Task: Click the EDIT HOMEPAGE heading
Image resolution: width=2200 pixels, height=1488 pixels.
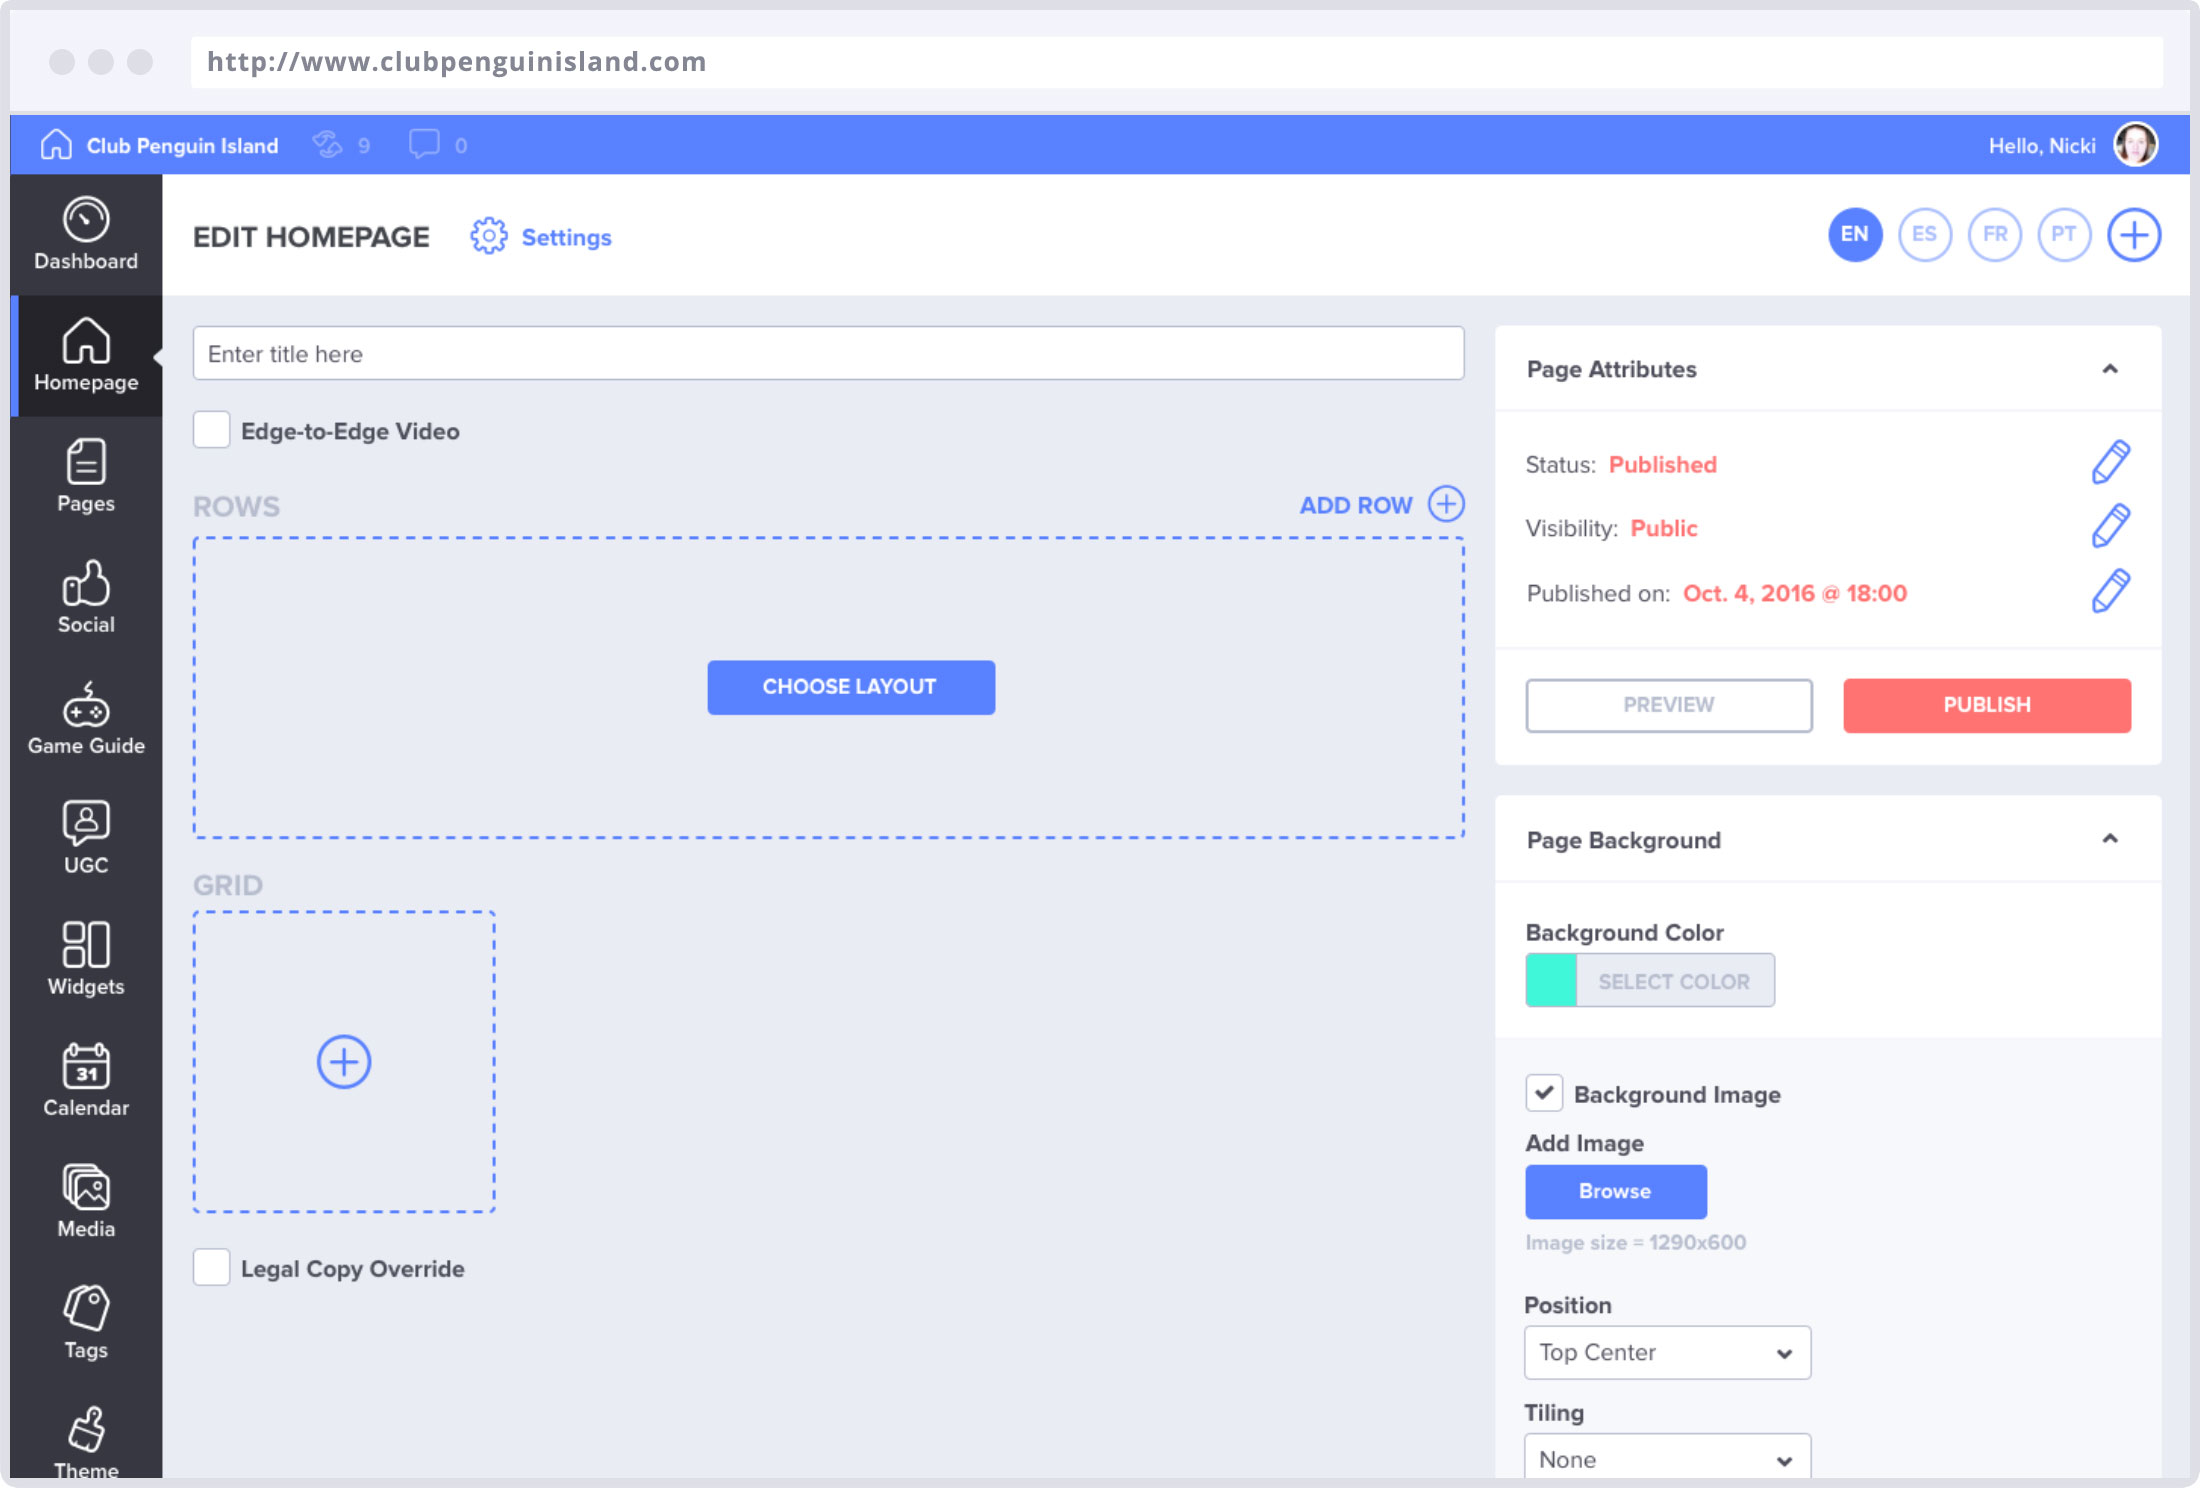Action: coord(311,237)
